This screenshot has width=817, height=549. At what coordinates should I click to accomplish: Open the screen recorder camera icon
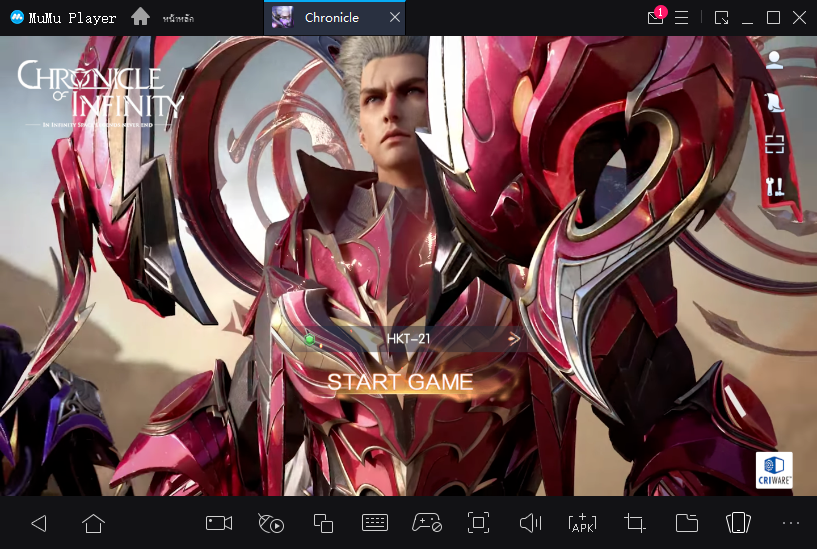click(219, 523)
